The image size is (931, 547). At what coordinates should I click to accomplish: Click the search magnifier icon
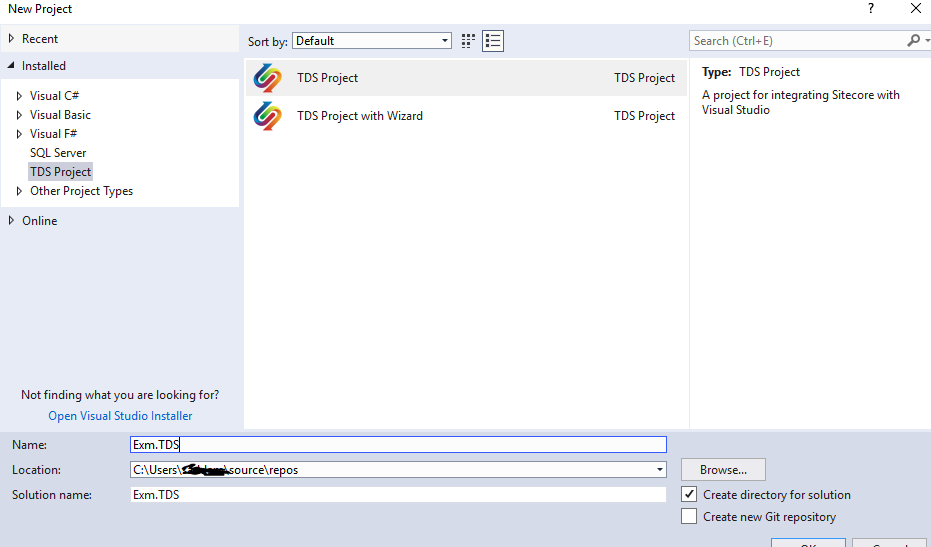tap(914, 40)
